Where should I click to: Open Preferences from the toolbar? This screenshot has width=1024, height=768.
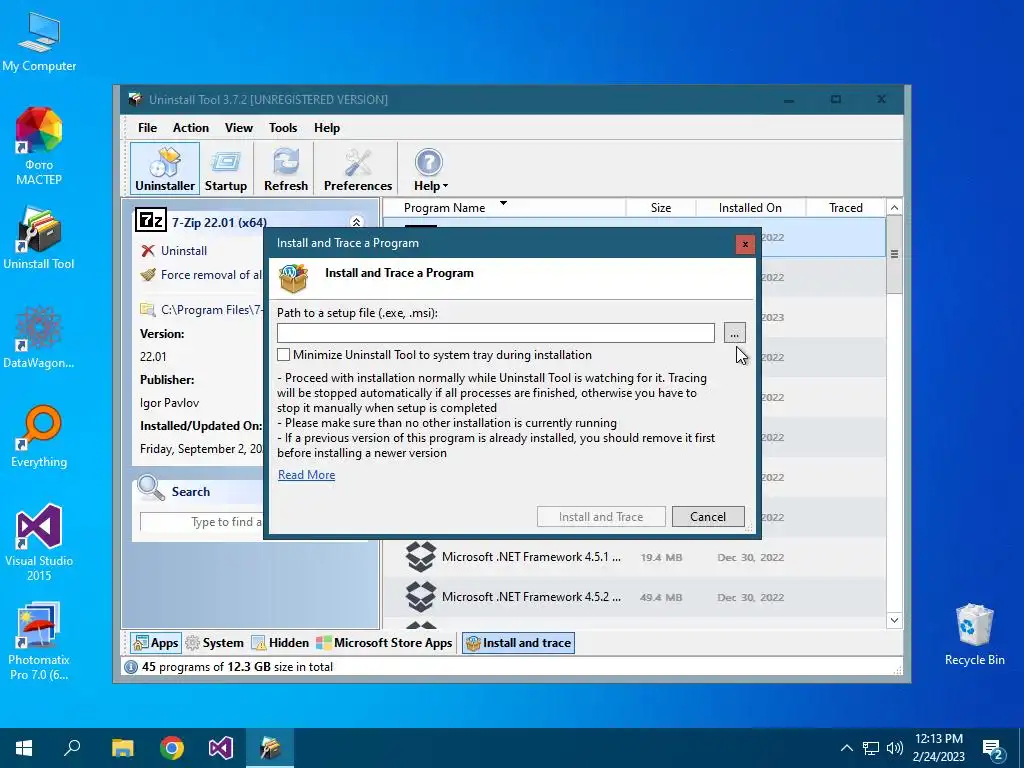click(x=358, y=169)
